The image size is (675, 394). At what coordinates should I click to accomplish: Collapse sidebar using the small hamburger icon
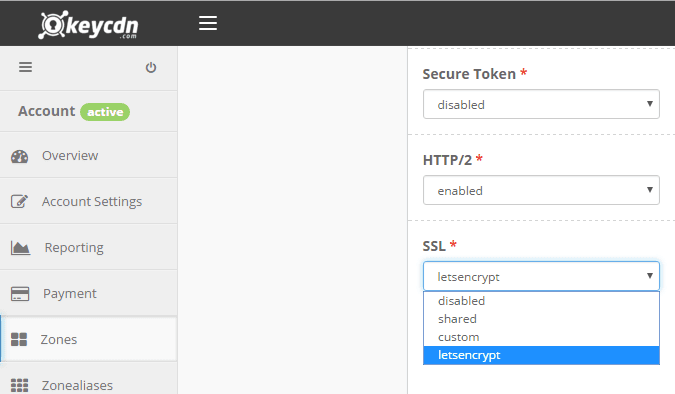point(25,67)
